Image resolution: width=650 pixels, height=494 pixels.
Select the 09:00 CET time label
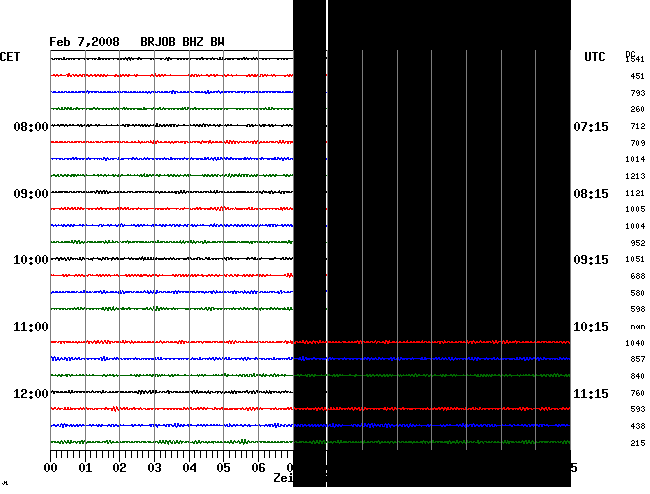[x=31, y=194]
